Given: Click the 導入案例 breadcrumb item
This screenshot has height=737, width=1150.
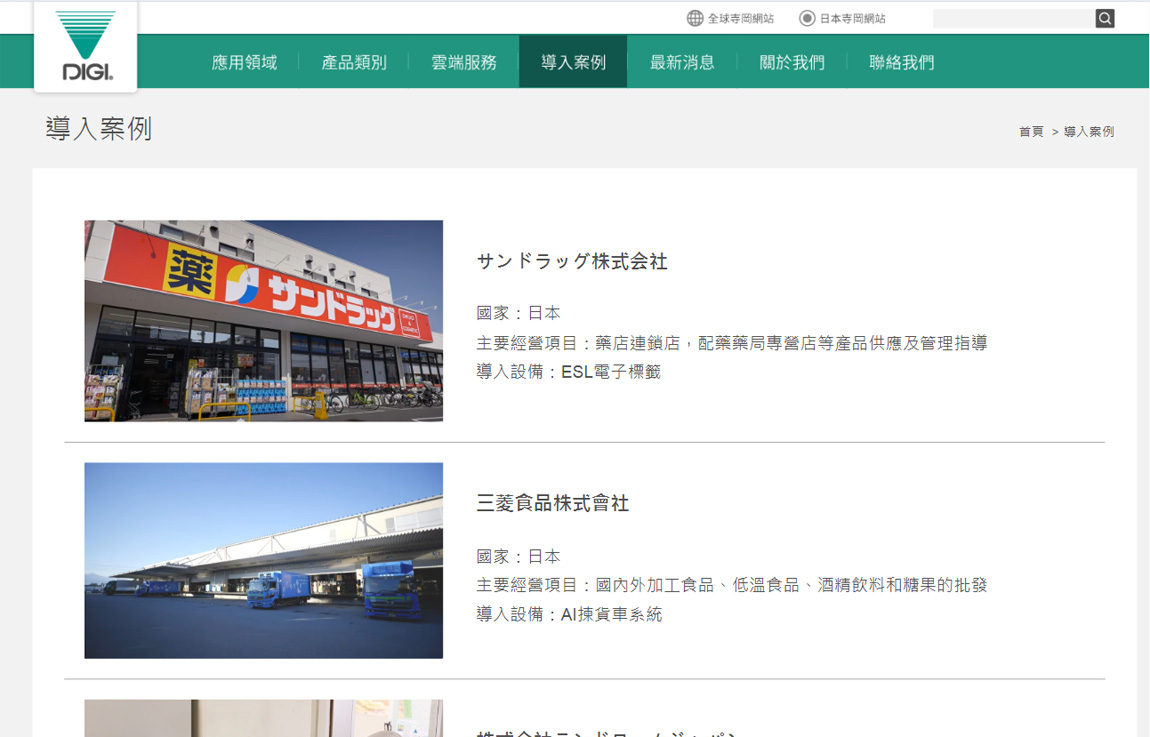Looking at the screenshot, I should pos(1088,132).
